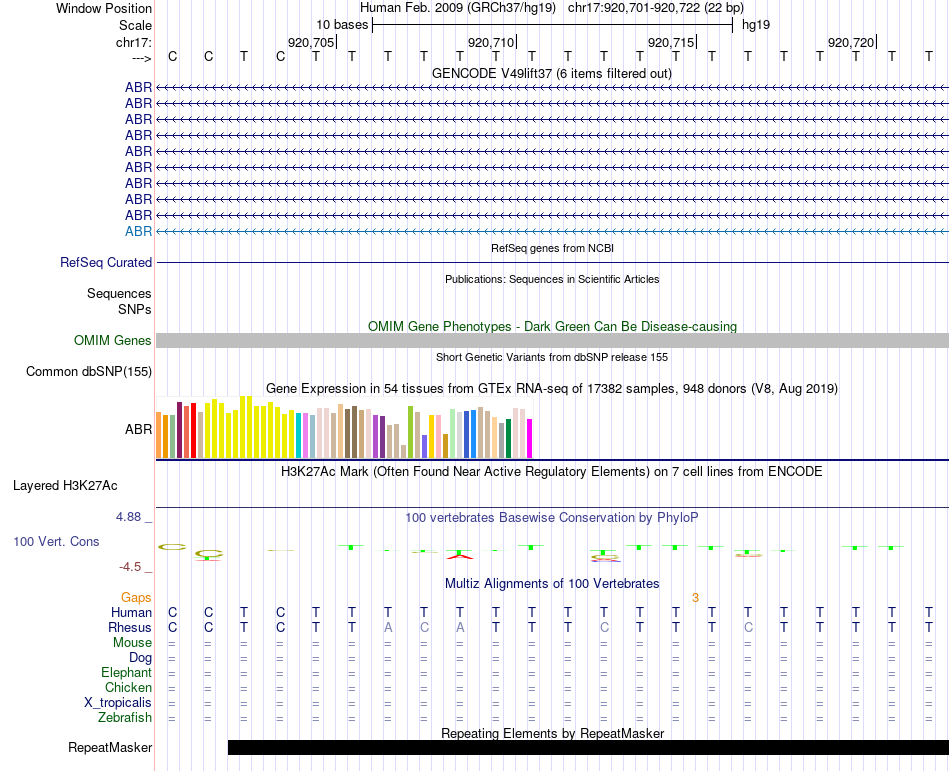Click the Window Position track label
Viewport: 950px width, 771px height.
104,8
